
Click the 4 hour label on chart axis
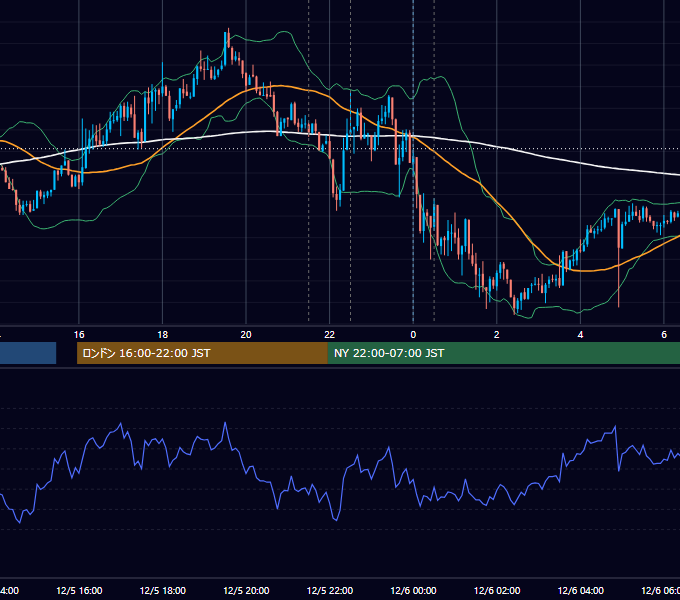(580, 334)
